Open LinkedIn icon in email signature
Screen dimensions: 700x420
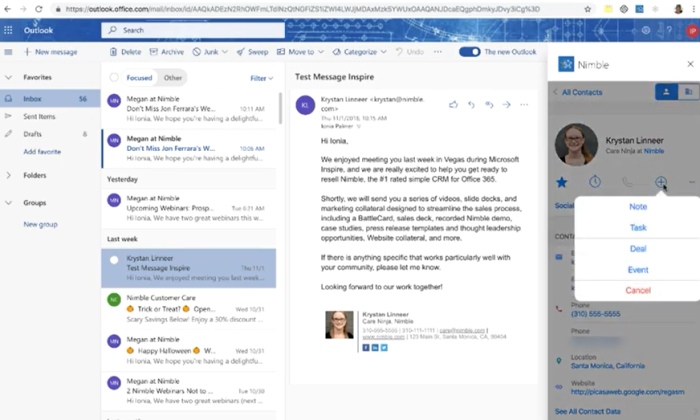click(x=375, y=348)
